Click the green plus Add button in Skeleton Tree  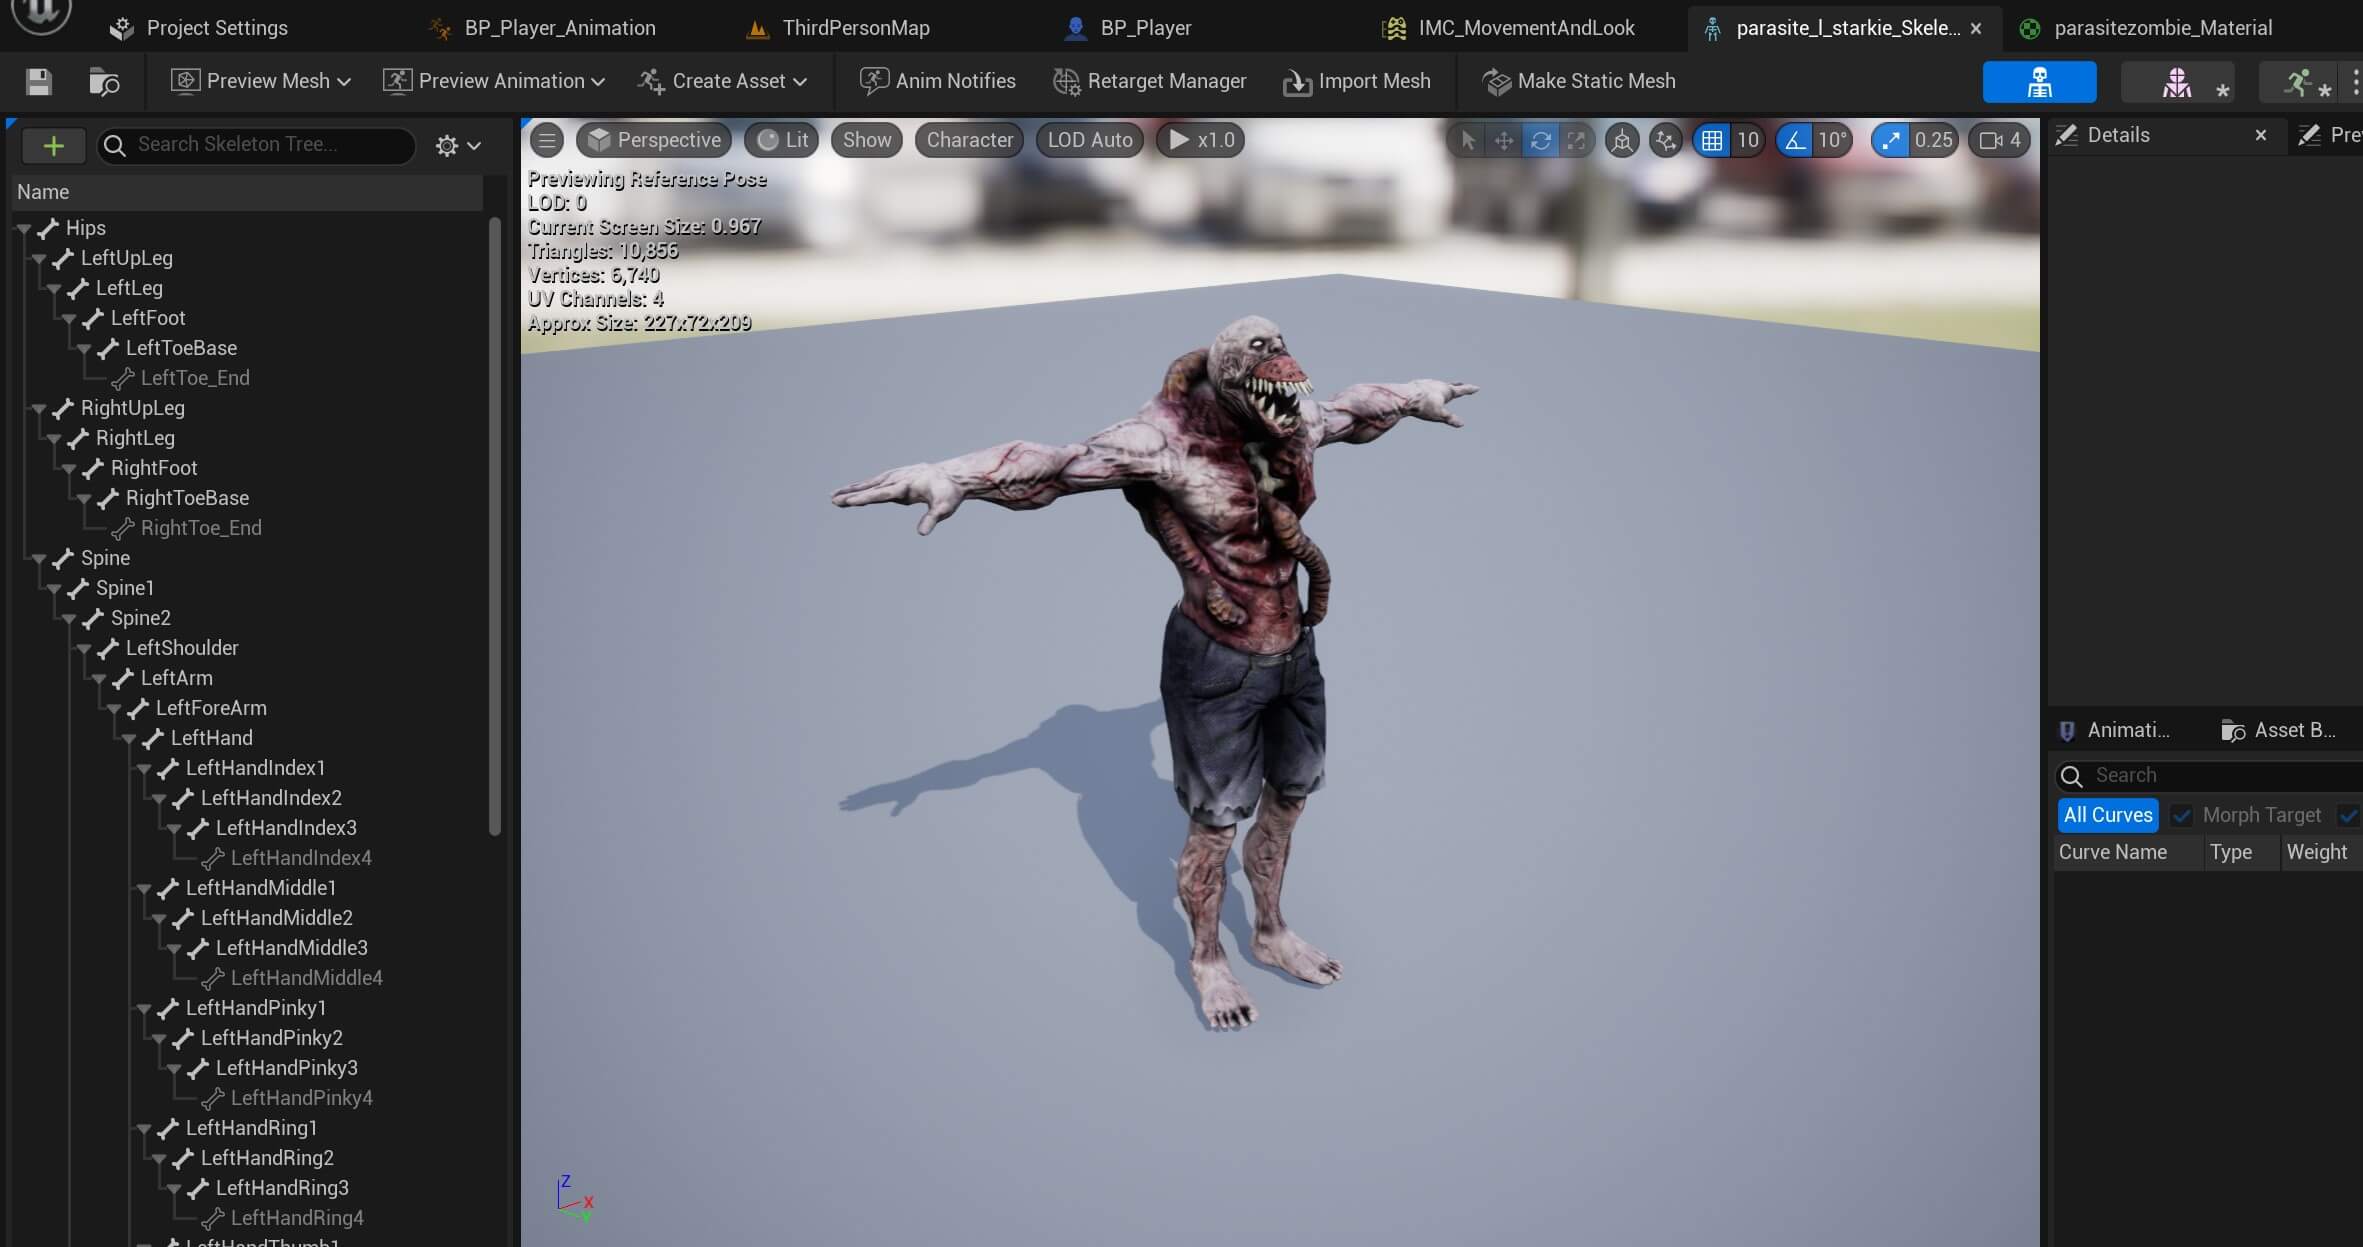pos(53,146)
